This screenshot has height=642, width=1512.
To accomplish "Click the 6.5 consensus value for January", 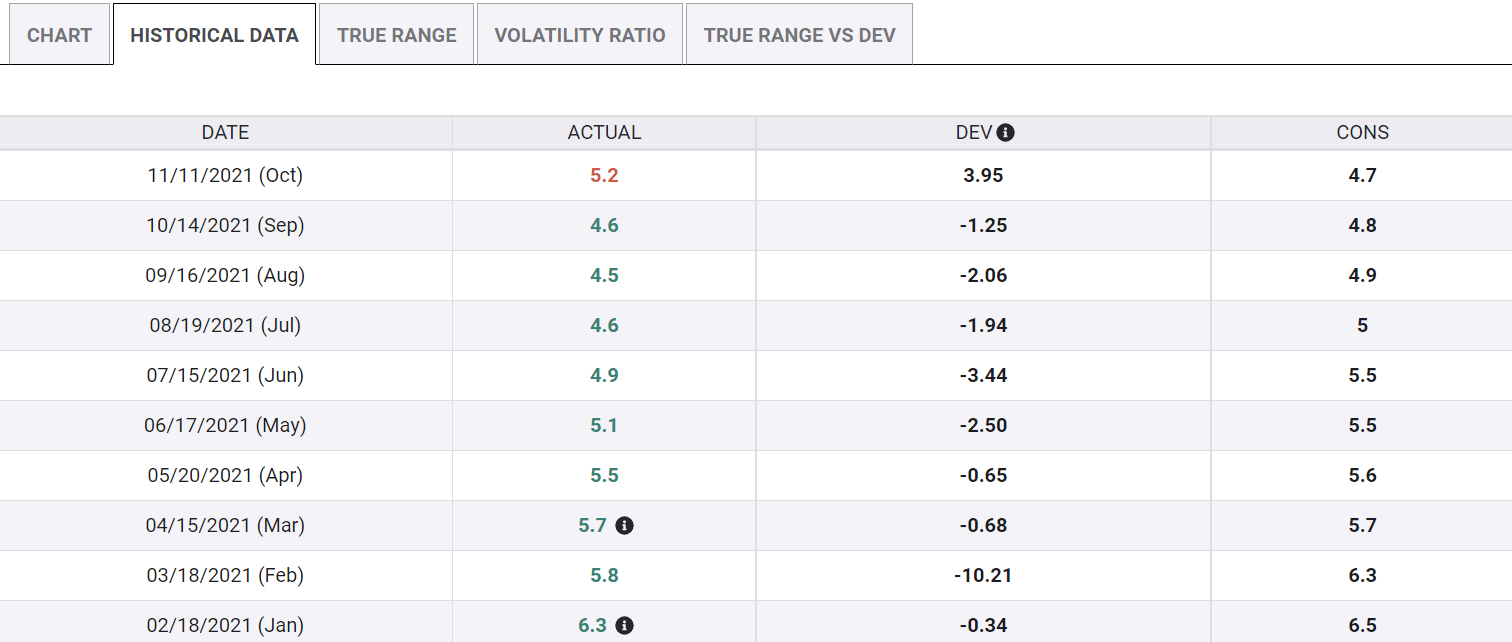I will (x=1362, y=625).
